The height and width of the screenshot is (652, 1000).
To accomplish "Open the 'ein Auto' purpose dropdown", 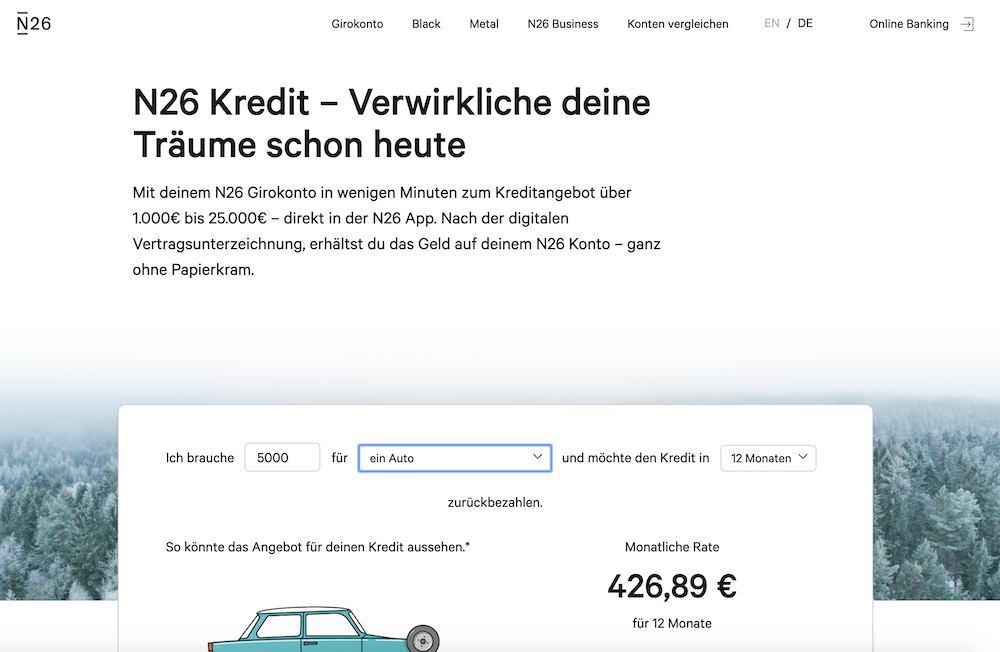I will pyautogui.click(x=455, y=458).
